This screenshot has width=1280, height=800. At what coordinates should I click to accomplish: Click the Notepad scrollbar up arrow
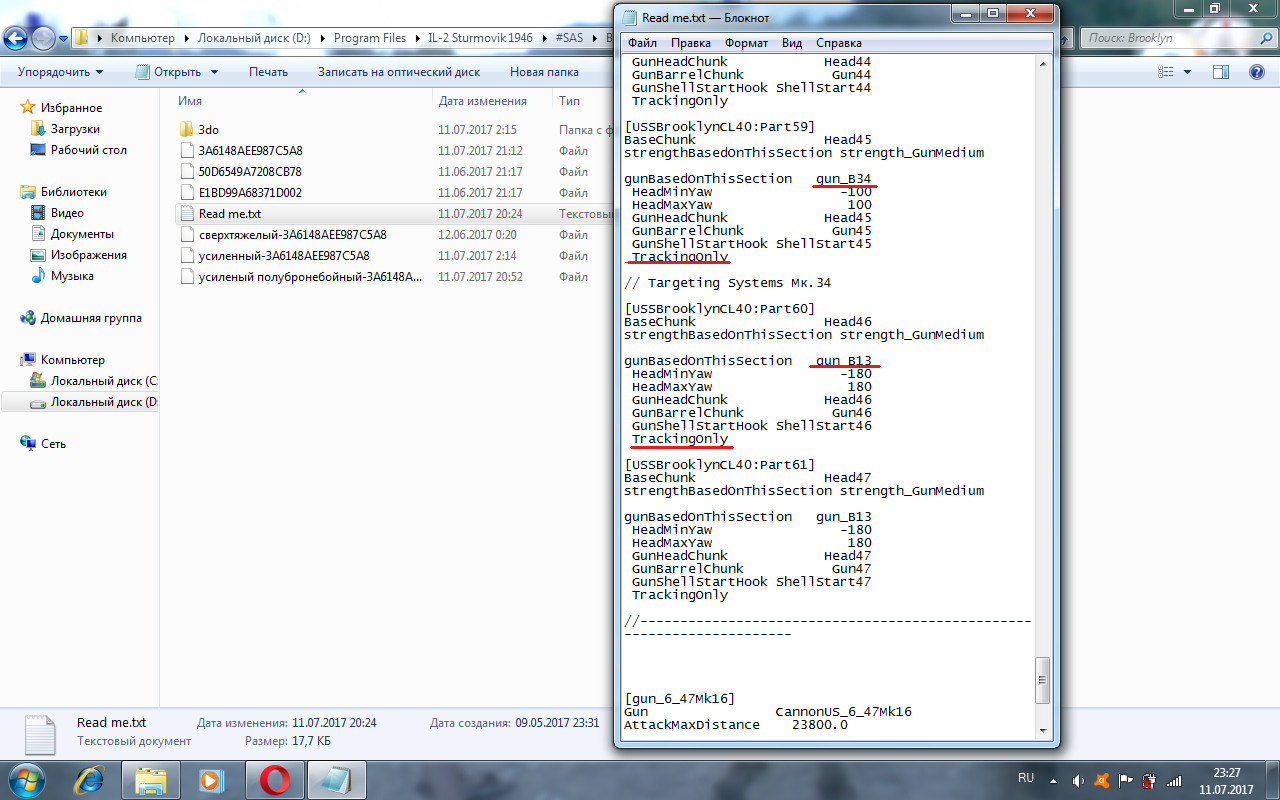click(x=1043, y=64)
